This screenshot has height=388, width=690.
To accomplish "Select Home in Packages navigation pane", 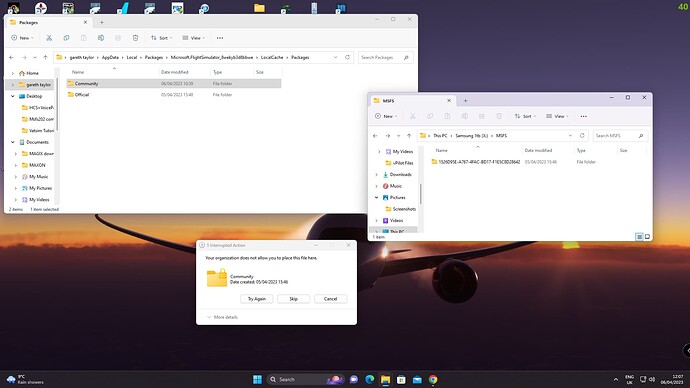I will click(x=32, y=73).
